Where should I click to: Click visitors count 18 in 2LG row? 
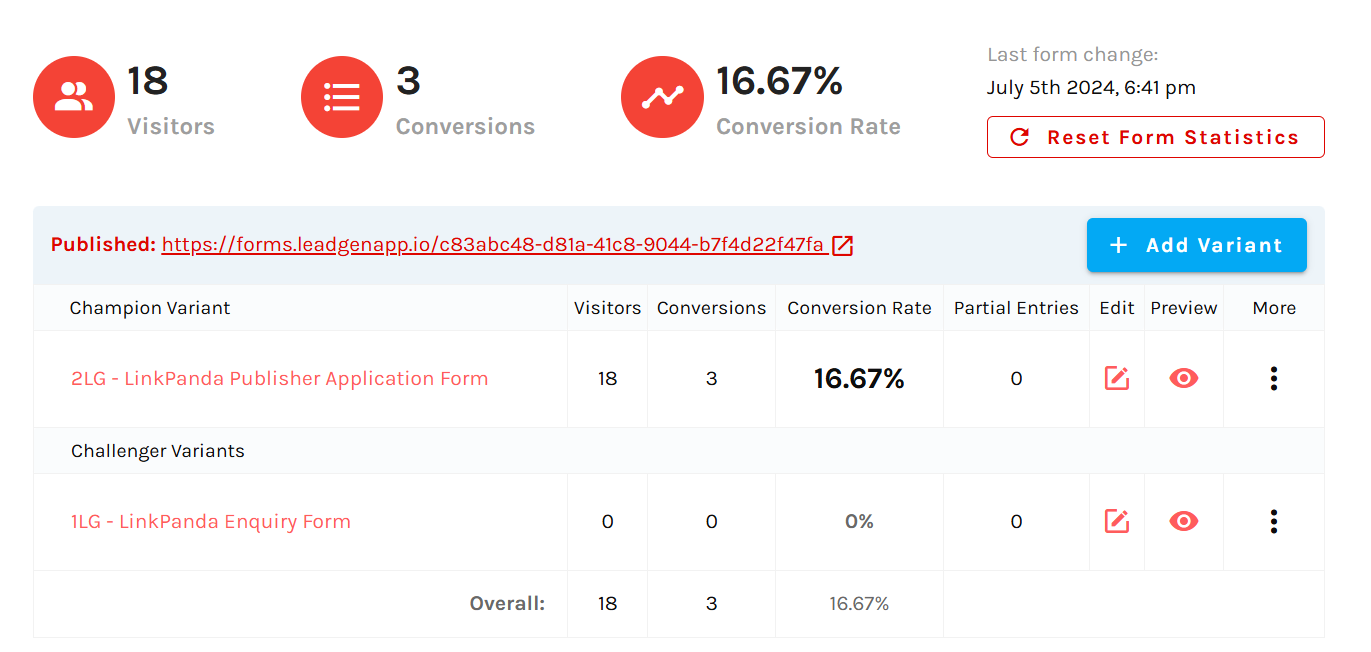tap(608, 379)
